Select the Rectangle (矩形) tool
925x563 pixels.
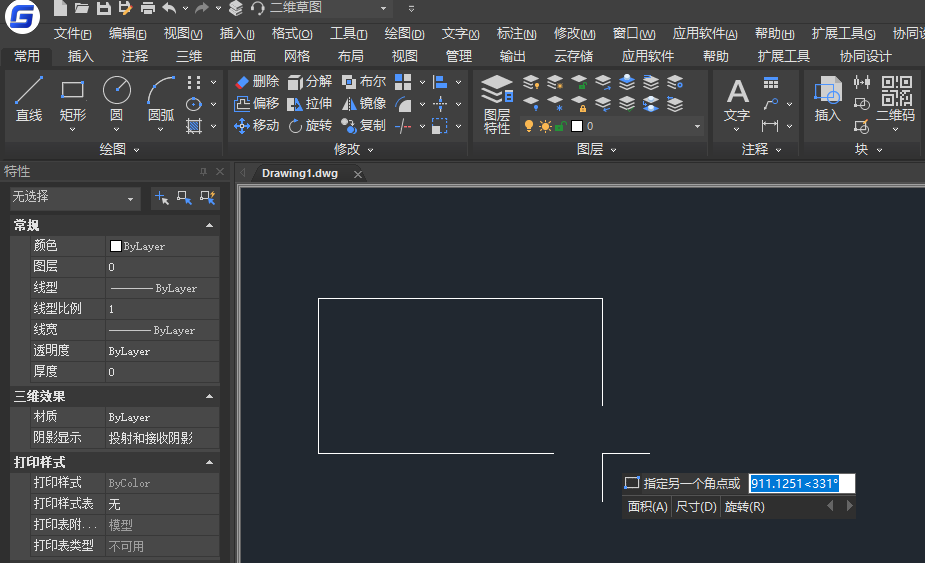tap(73, 99)
